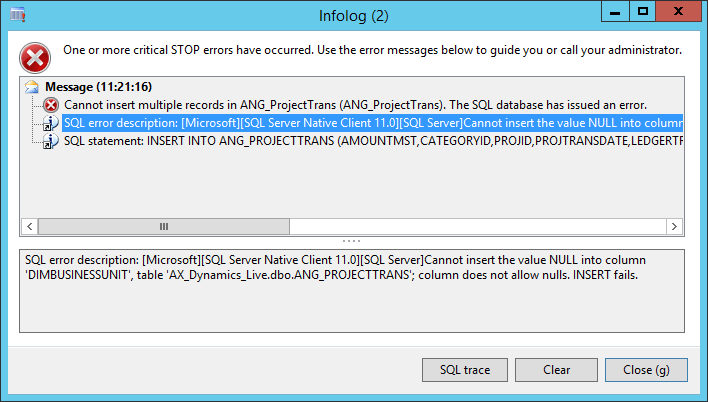Select the Message (11:21:16) tree node
Image resolution: width=708 pixels, height=402 pixels.
[98, 87]
